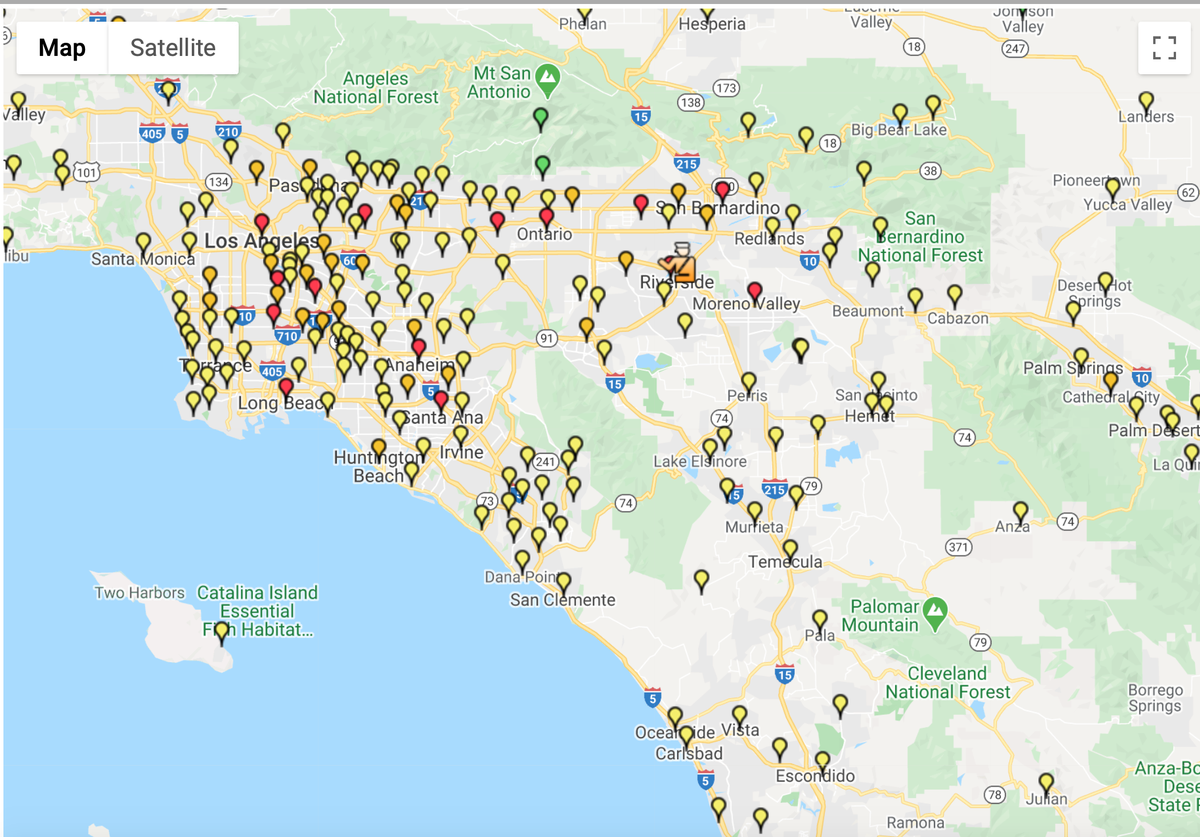Toggle fullscreen map view
Screen dimensions: 1200x837
point(1164,47)
